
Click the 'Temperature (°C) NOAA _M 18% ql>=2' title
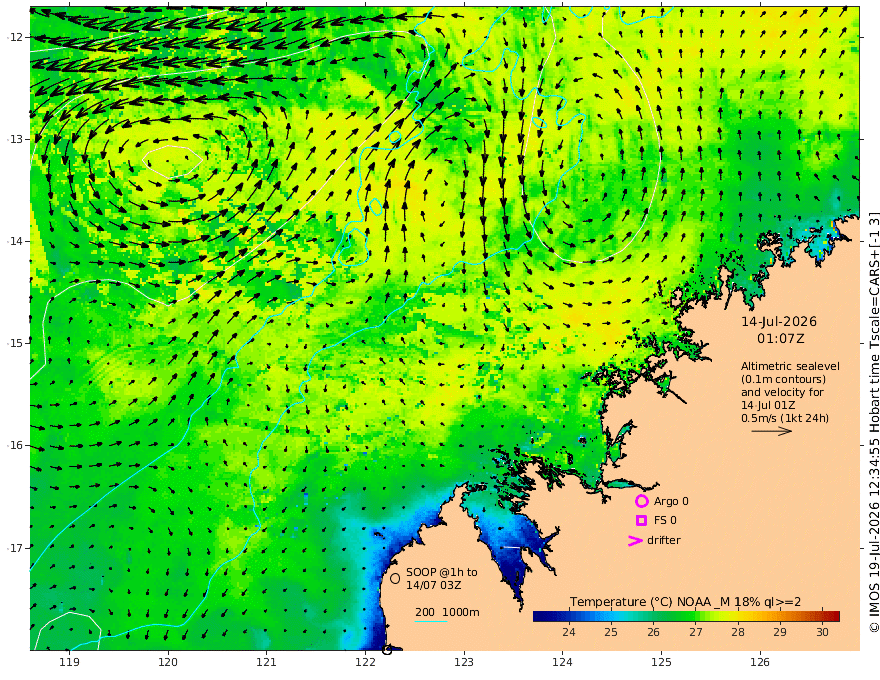point(685,601)
